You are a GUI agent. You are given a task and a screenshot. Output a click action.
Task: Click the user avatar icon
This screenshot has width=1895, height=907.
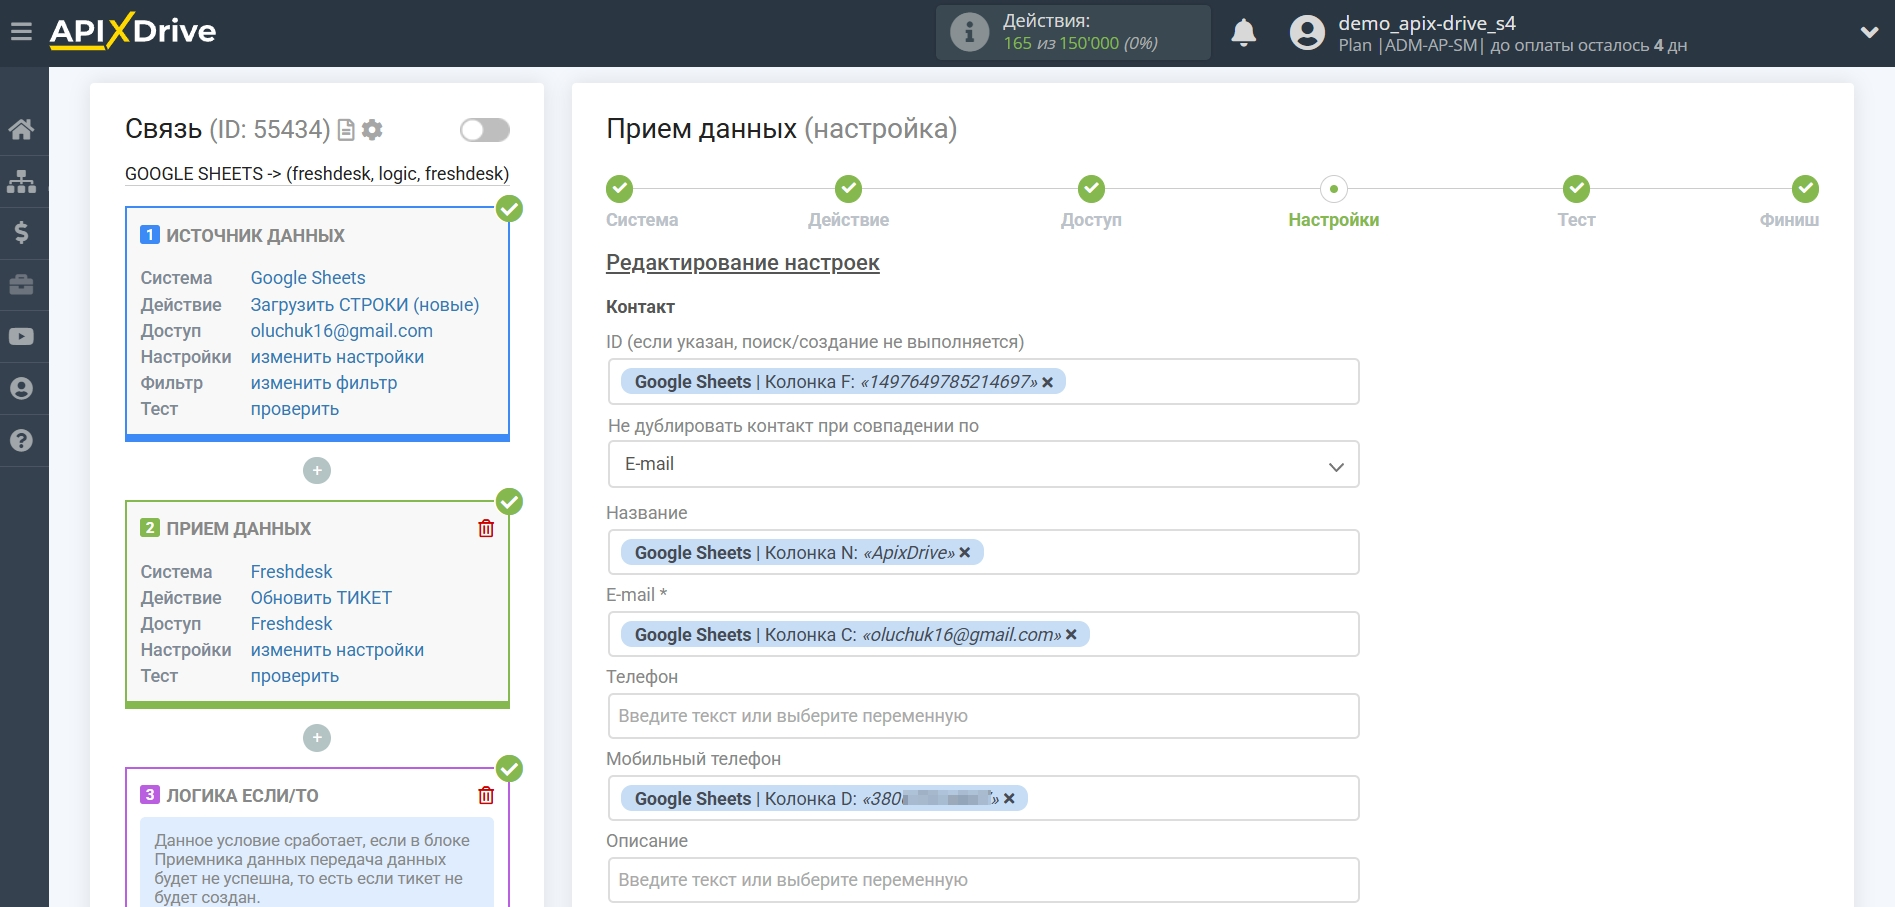point(1307,32)
